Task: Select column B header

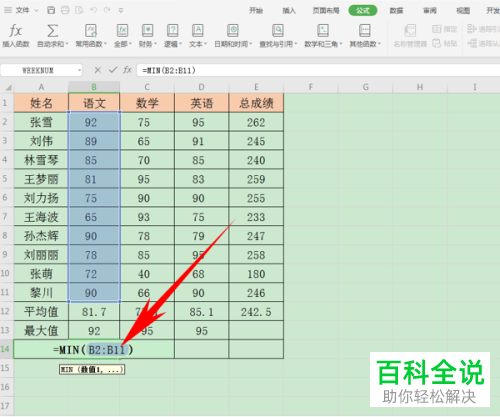Action: point(94,87)
